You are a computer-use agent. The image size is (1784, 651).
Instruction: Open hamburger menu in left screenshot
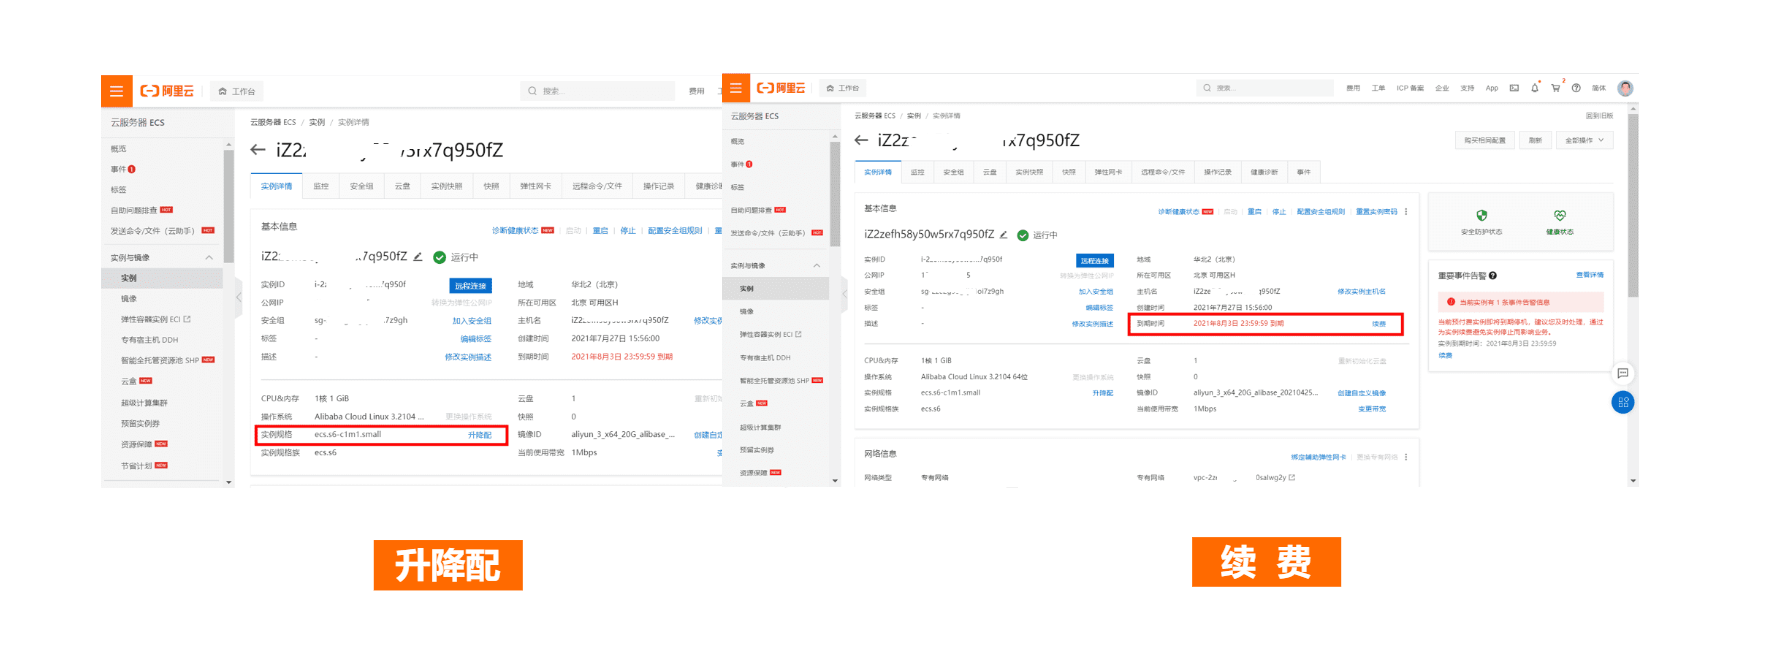[x=116, y=91]
